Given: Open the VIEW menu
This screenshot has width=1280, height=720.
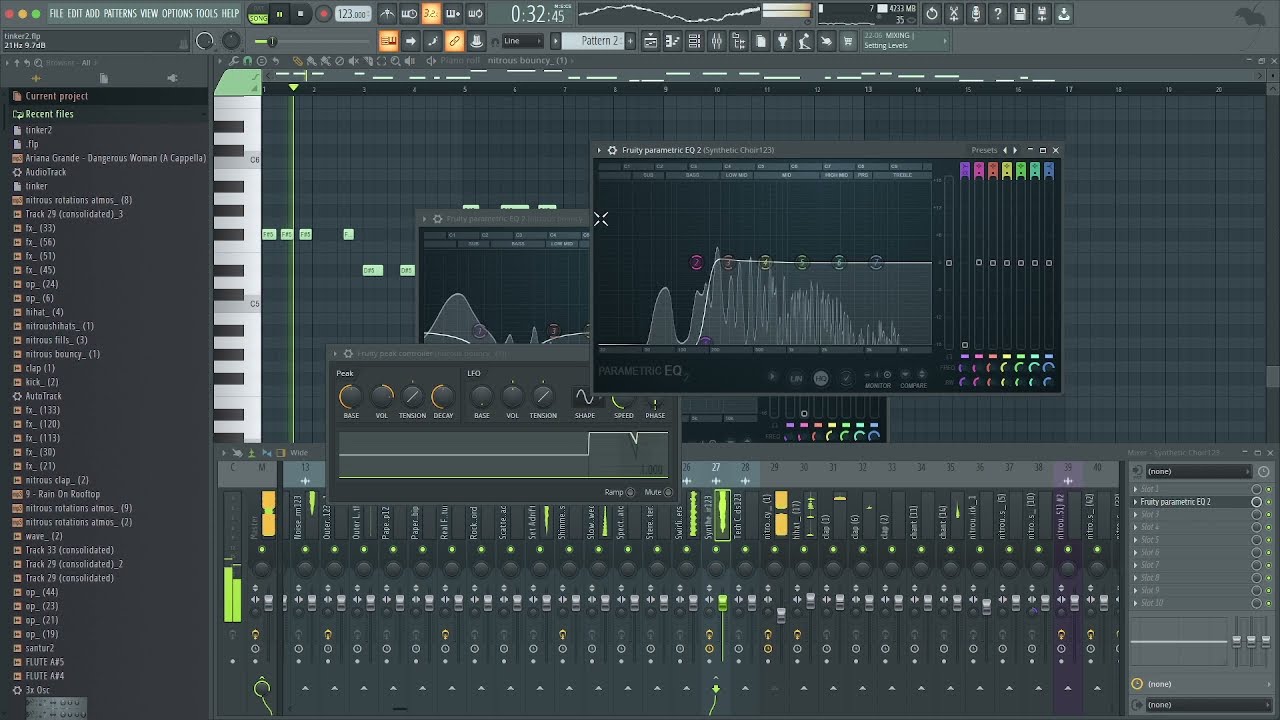Looking at the screenshot, I should [149, 14].
